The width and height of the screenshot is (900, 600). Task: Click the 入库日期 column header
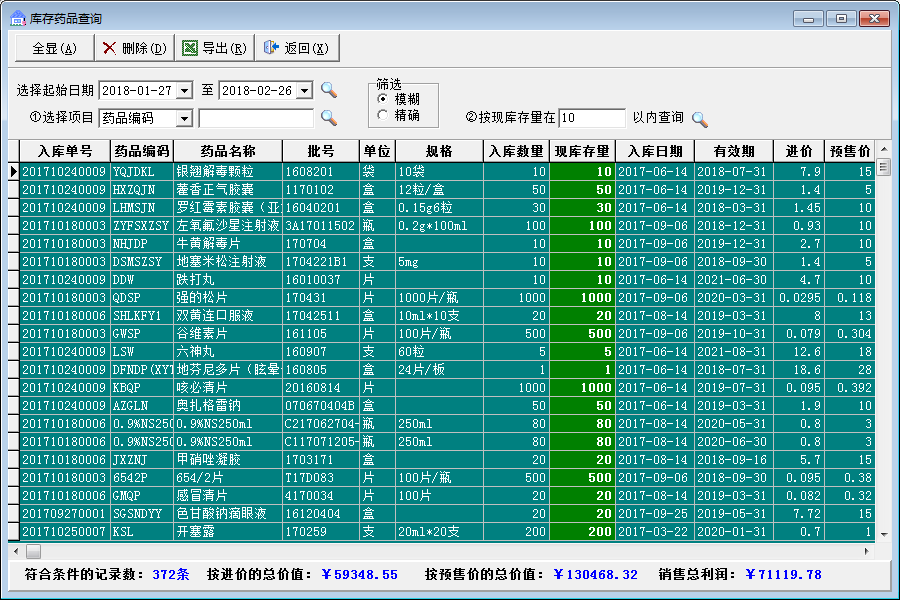click(x=655, y=151)
